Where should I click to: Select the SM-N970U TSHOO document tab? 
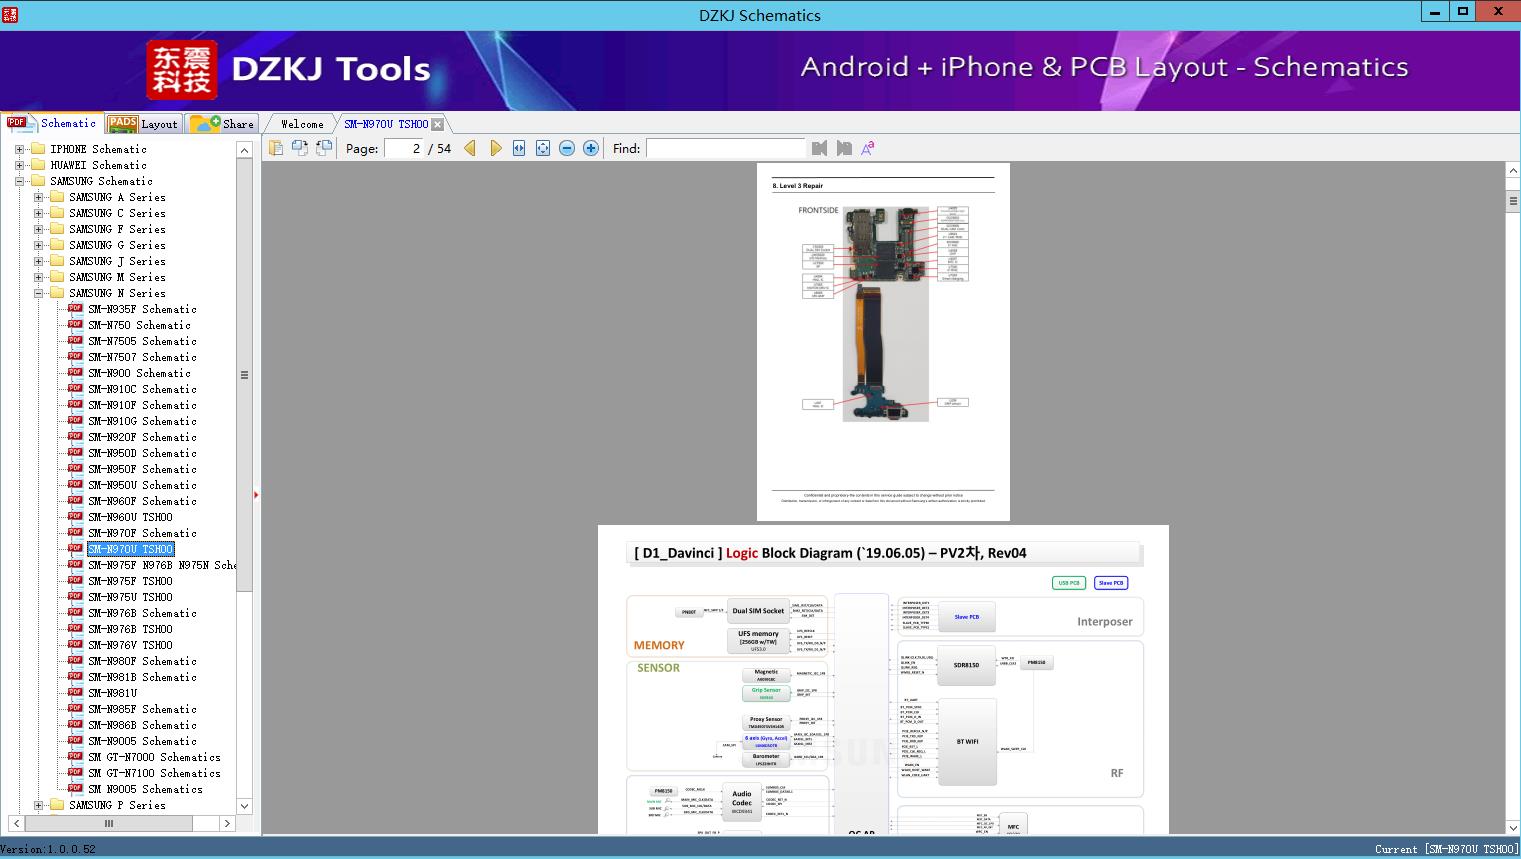[386, 124]
